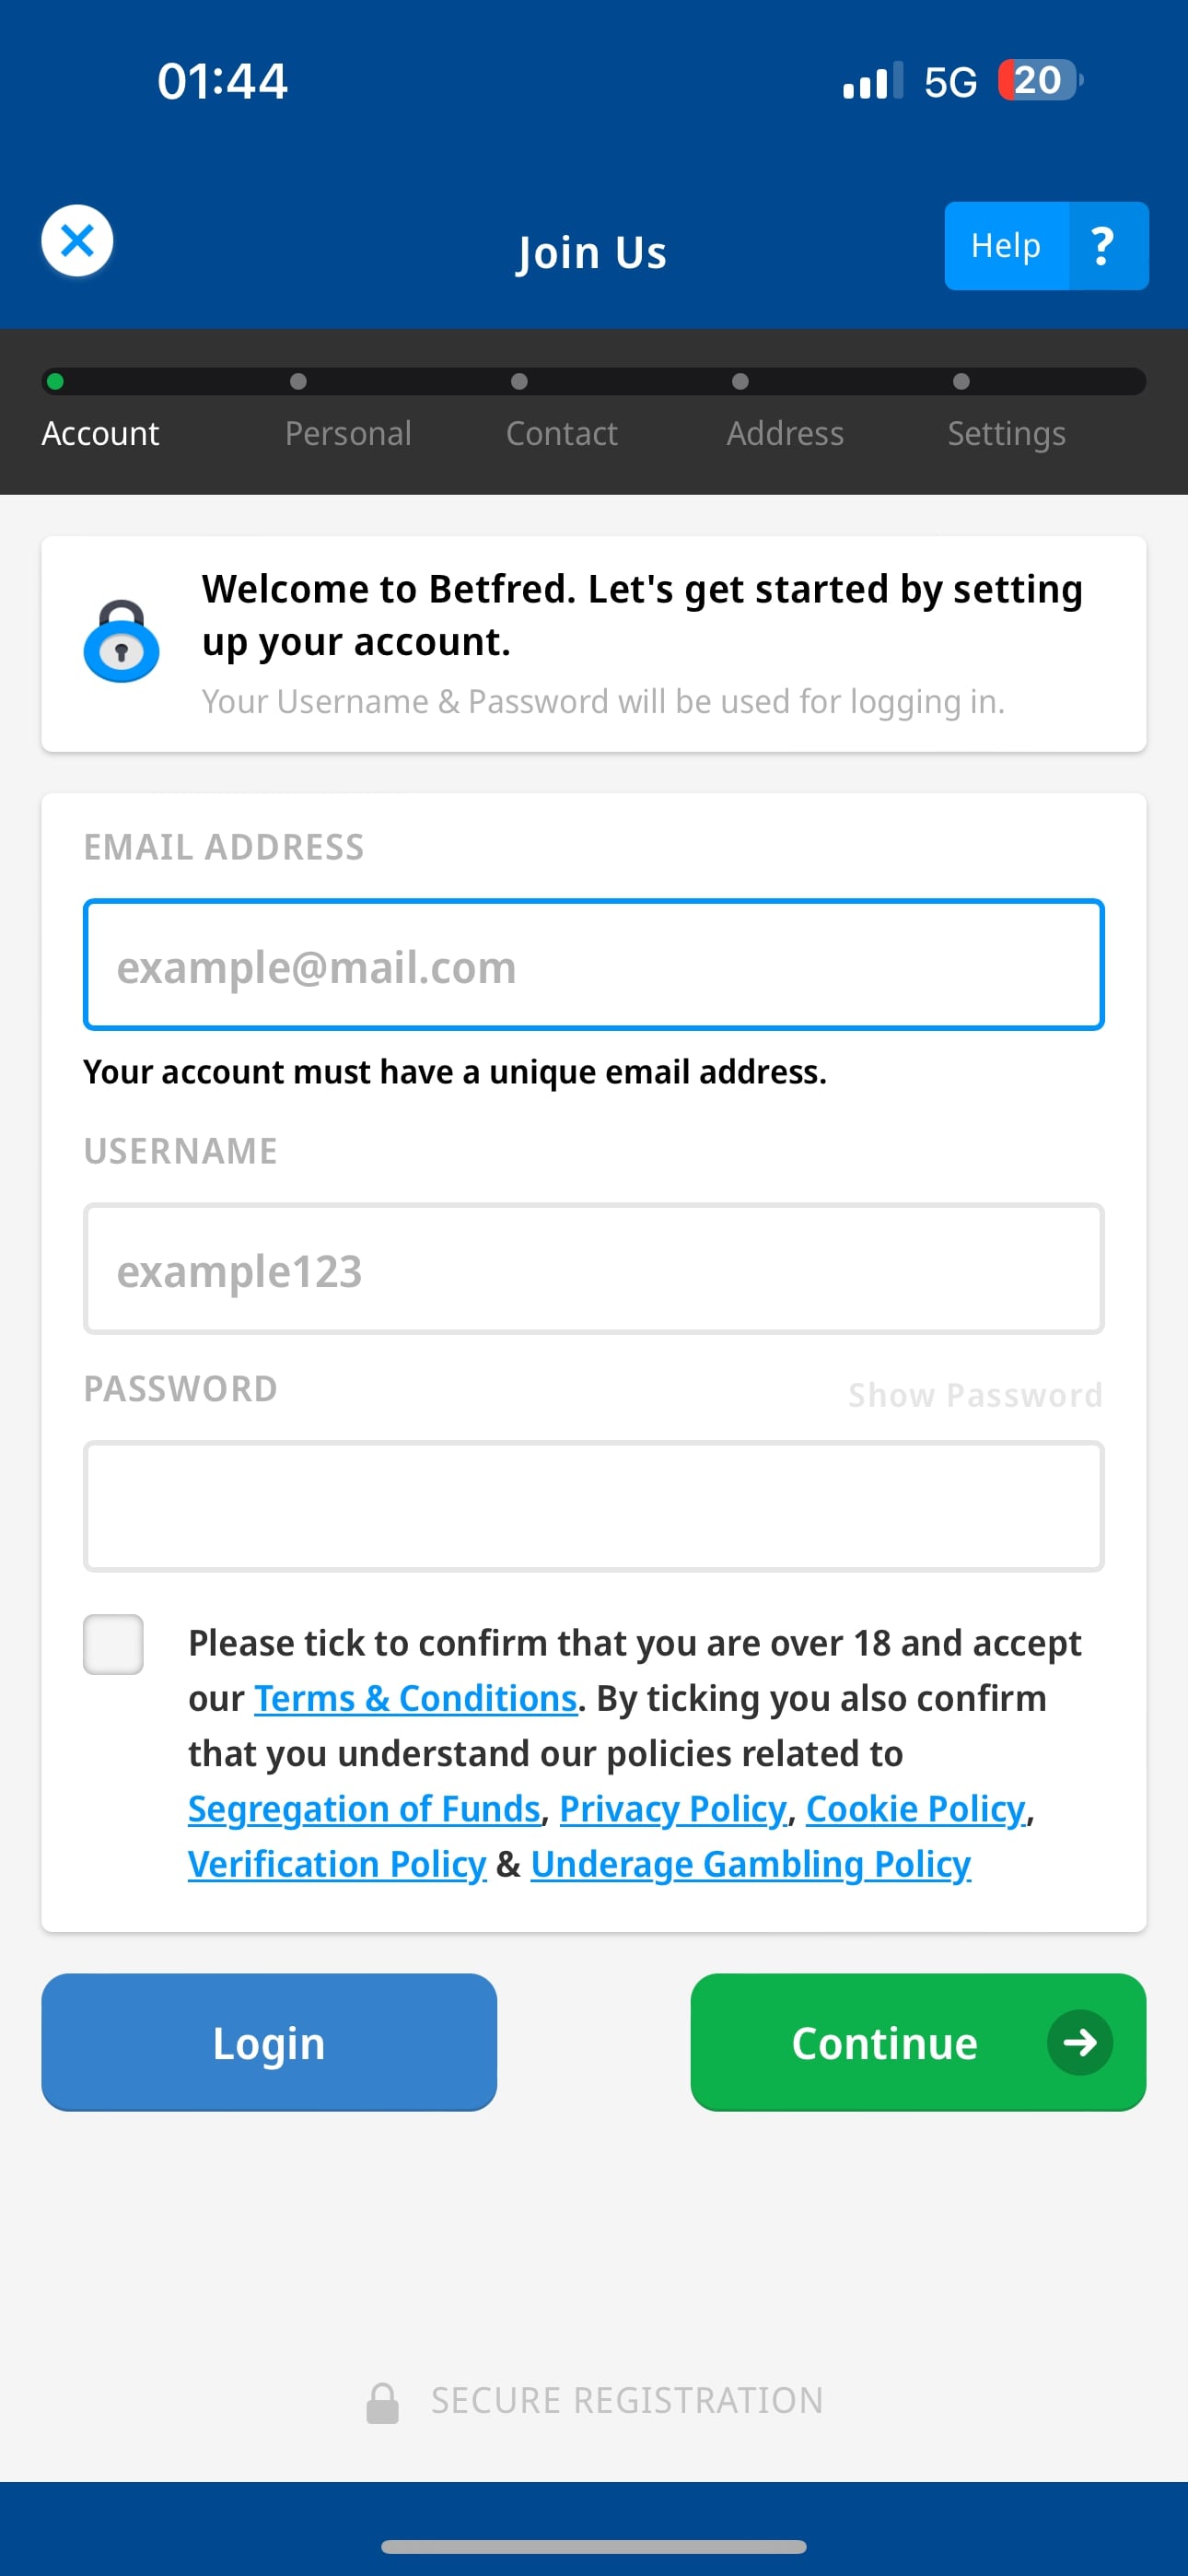Toggle Show Password for the password field
The height and width of the screenshot is (2576, 1188).
(974, 1394)
